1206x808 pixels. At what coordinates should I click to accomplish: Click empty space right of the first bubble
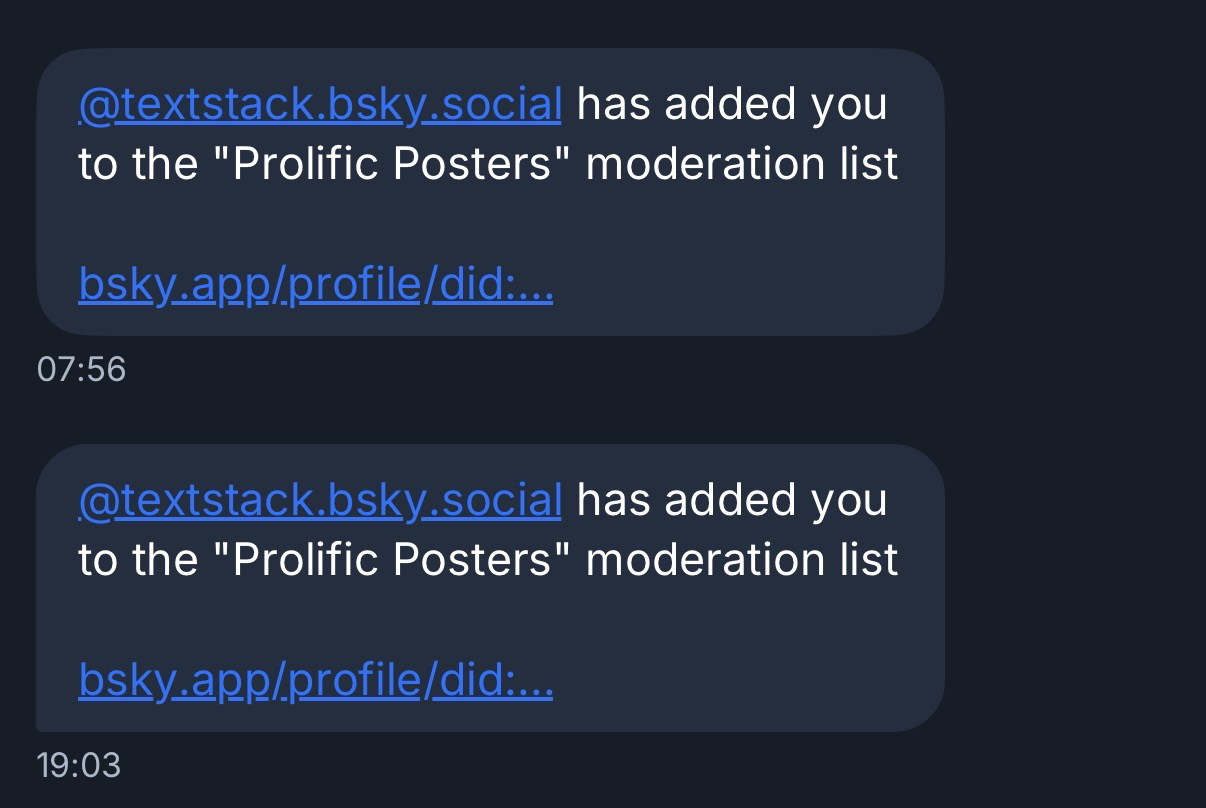click(x=1070, y=190)
